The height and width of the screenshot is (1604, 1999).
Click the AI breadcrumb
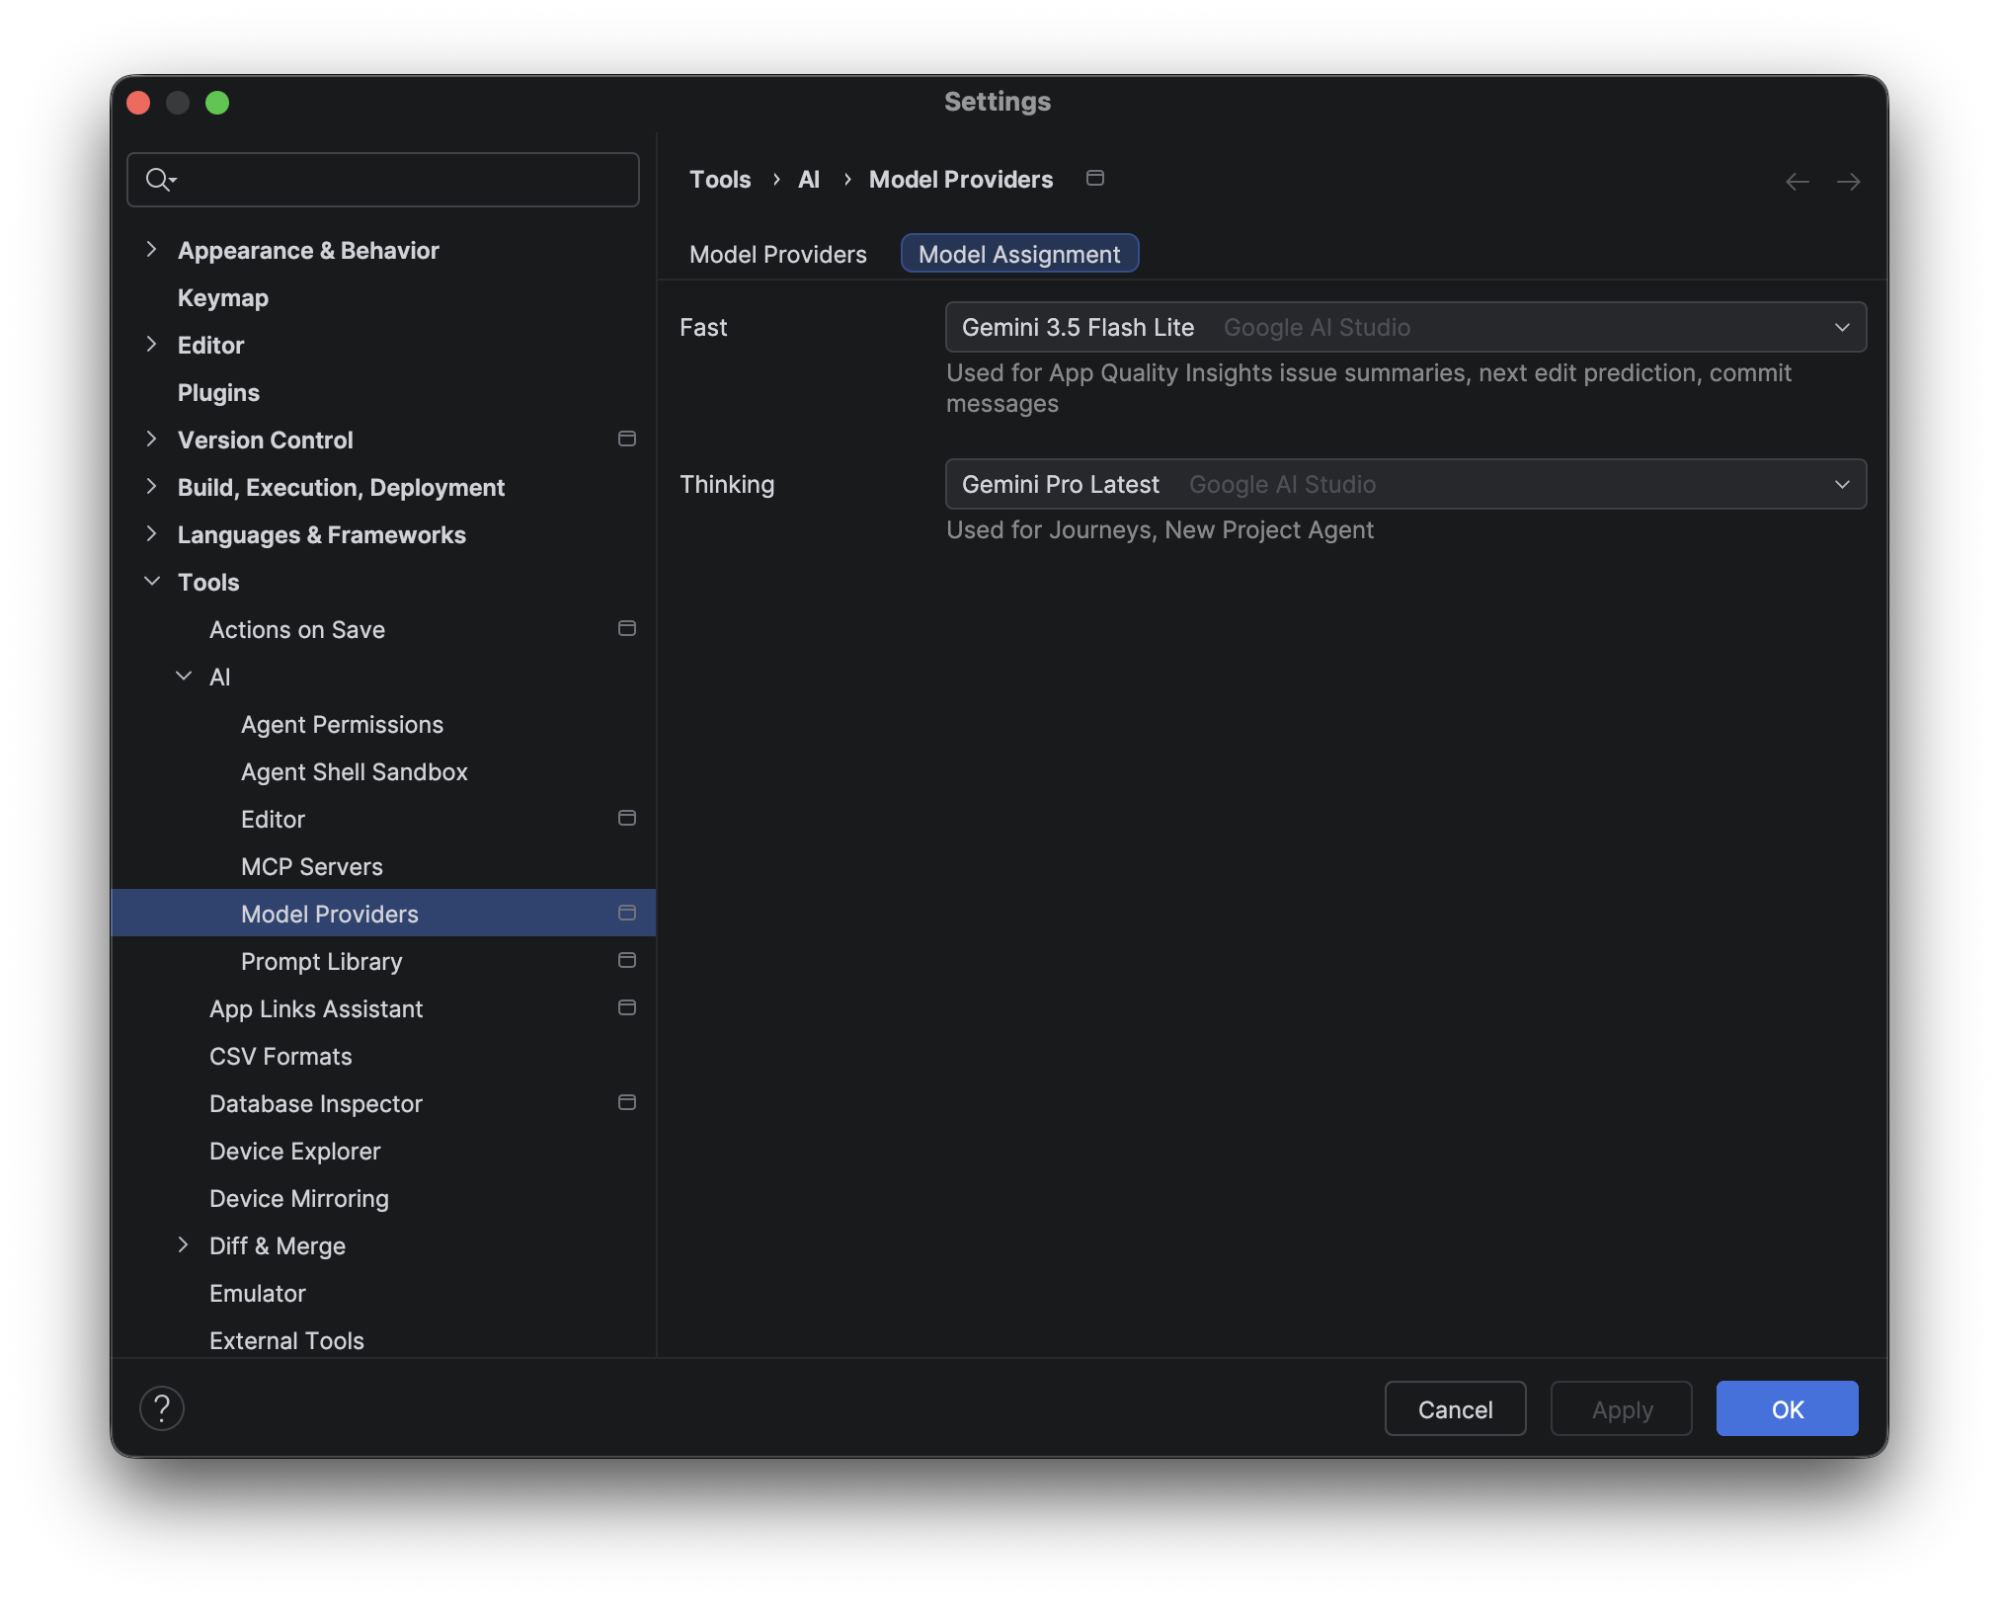point(809,179)
